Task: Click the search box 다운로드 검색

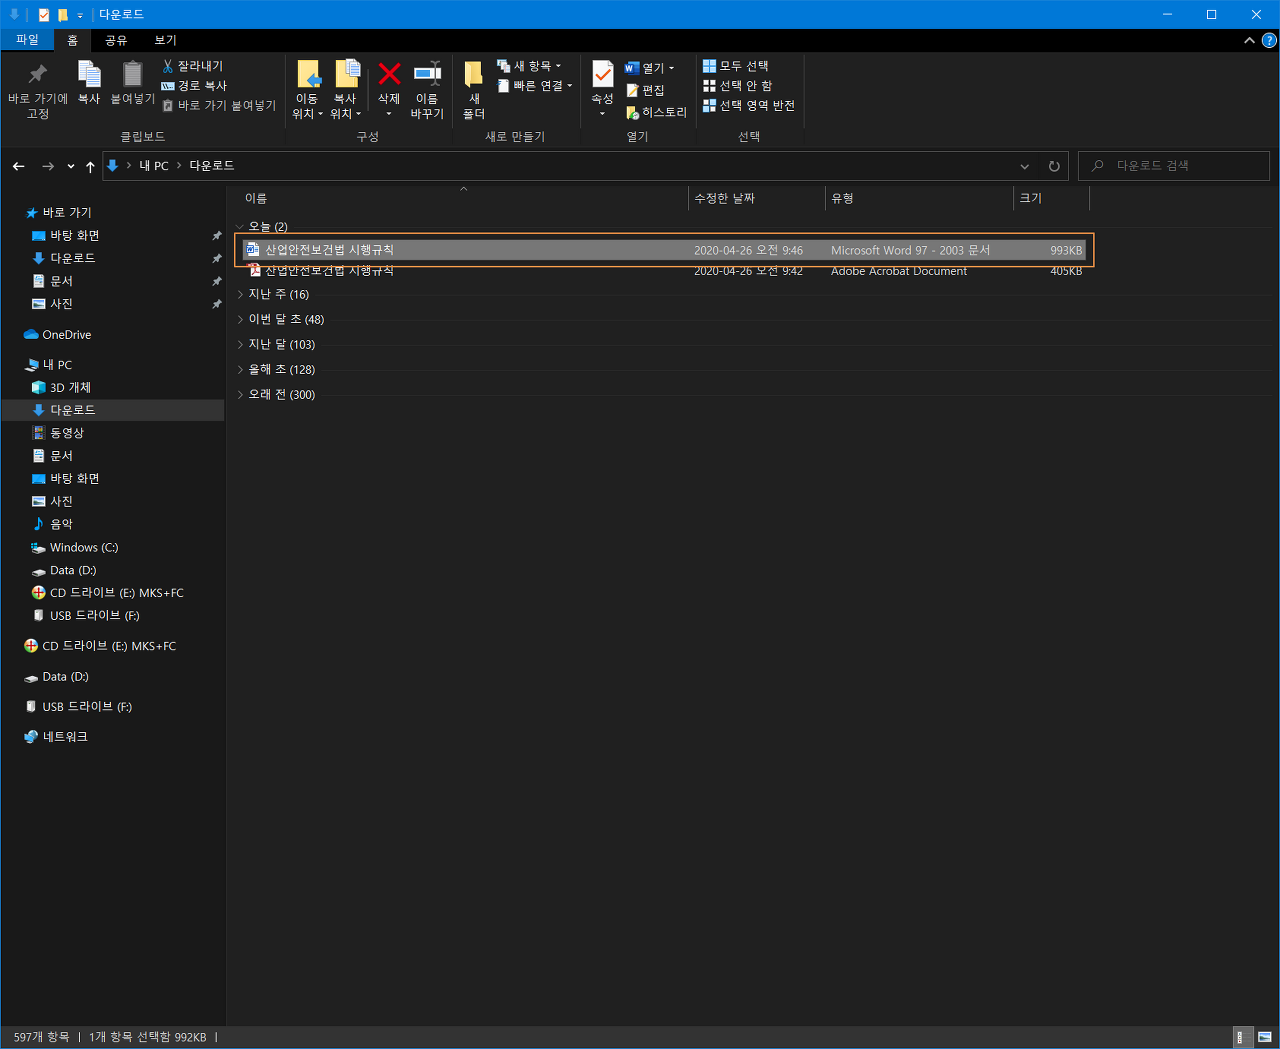Action: (x=1174, y=166)
